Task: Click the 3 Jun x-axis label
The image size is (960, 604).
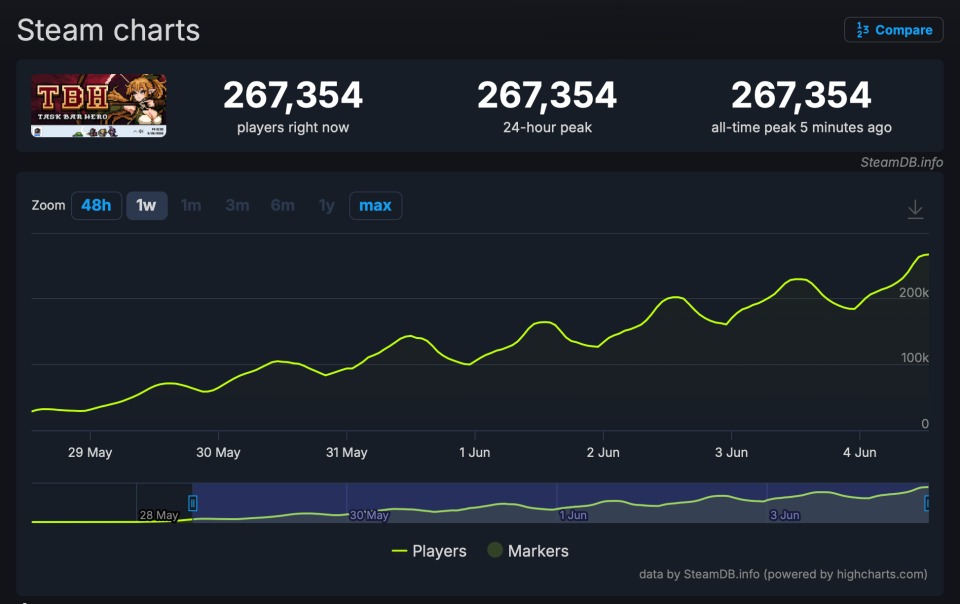Action: [731, 452]
